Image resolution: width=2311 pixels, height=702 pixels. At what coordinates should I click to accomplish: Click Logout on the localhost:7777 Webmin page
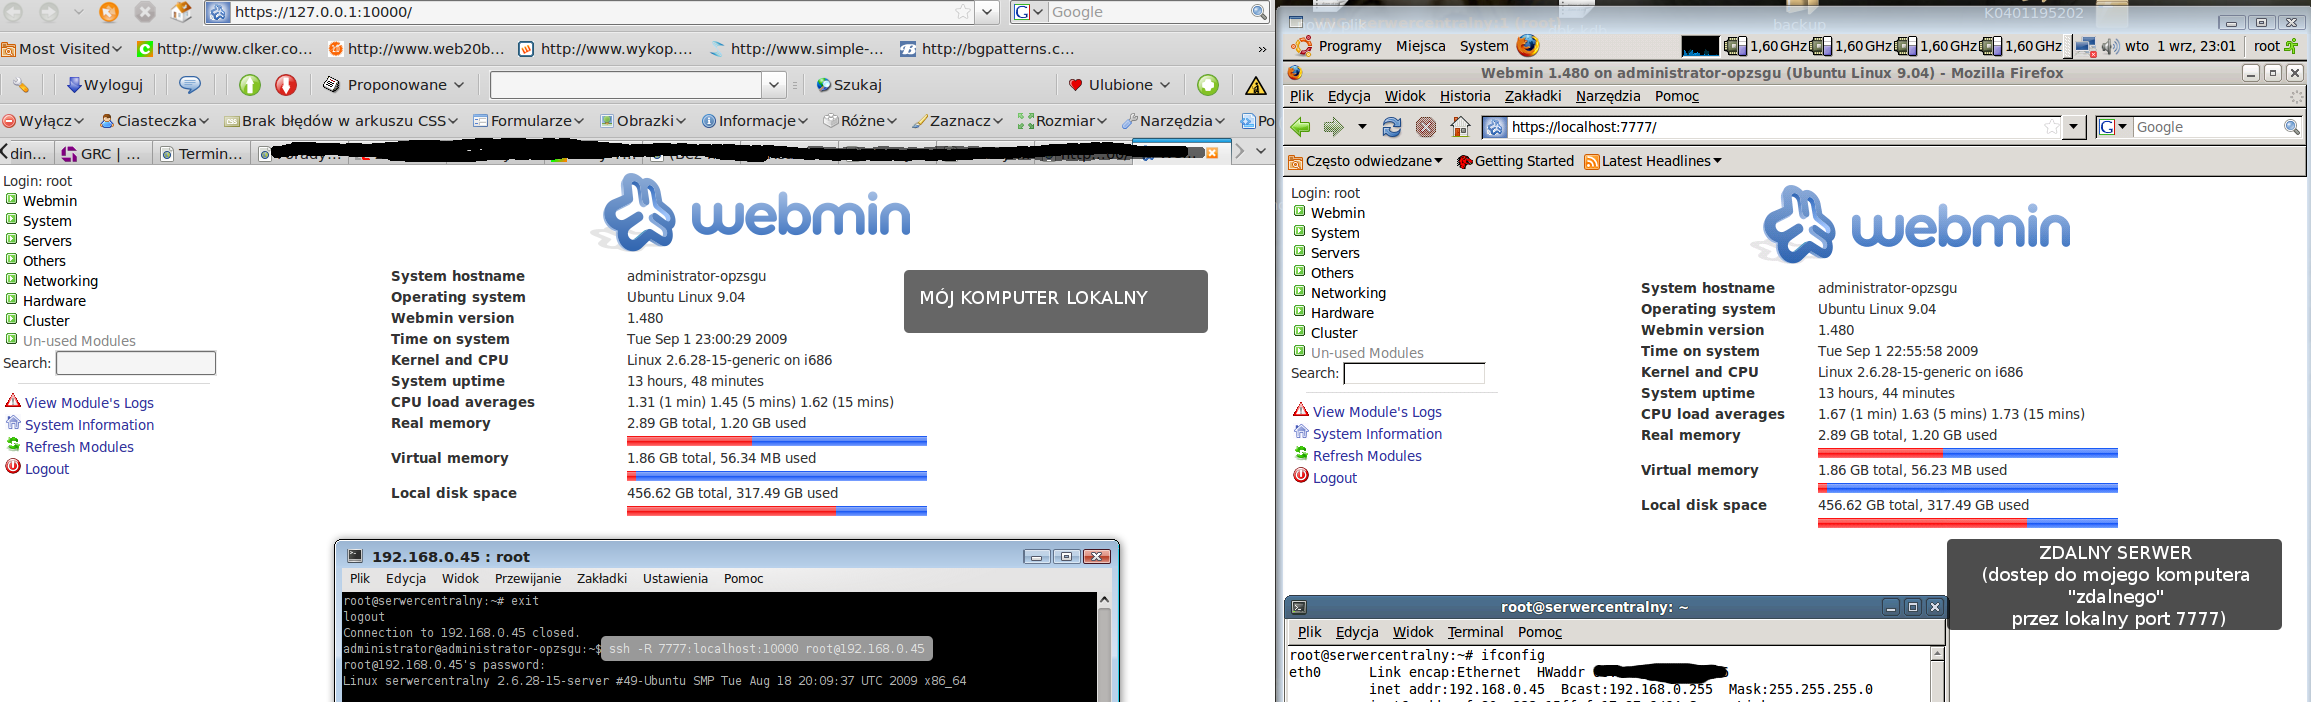click(x=1335, y=478)
